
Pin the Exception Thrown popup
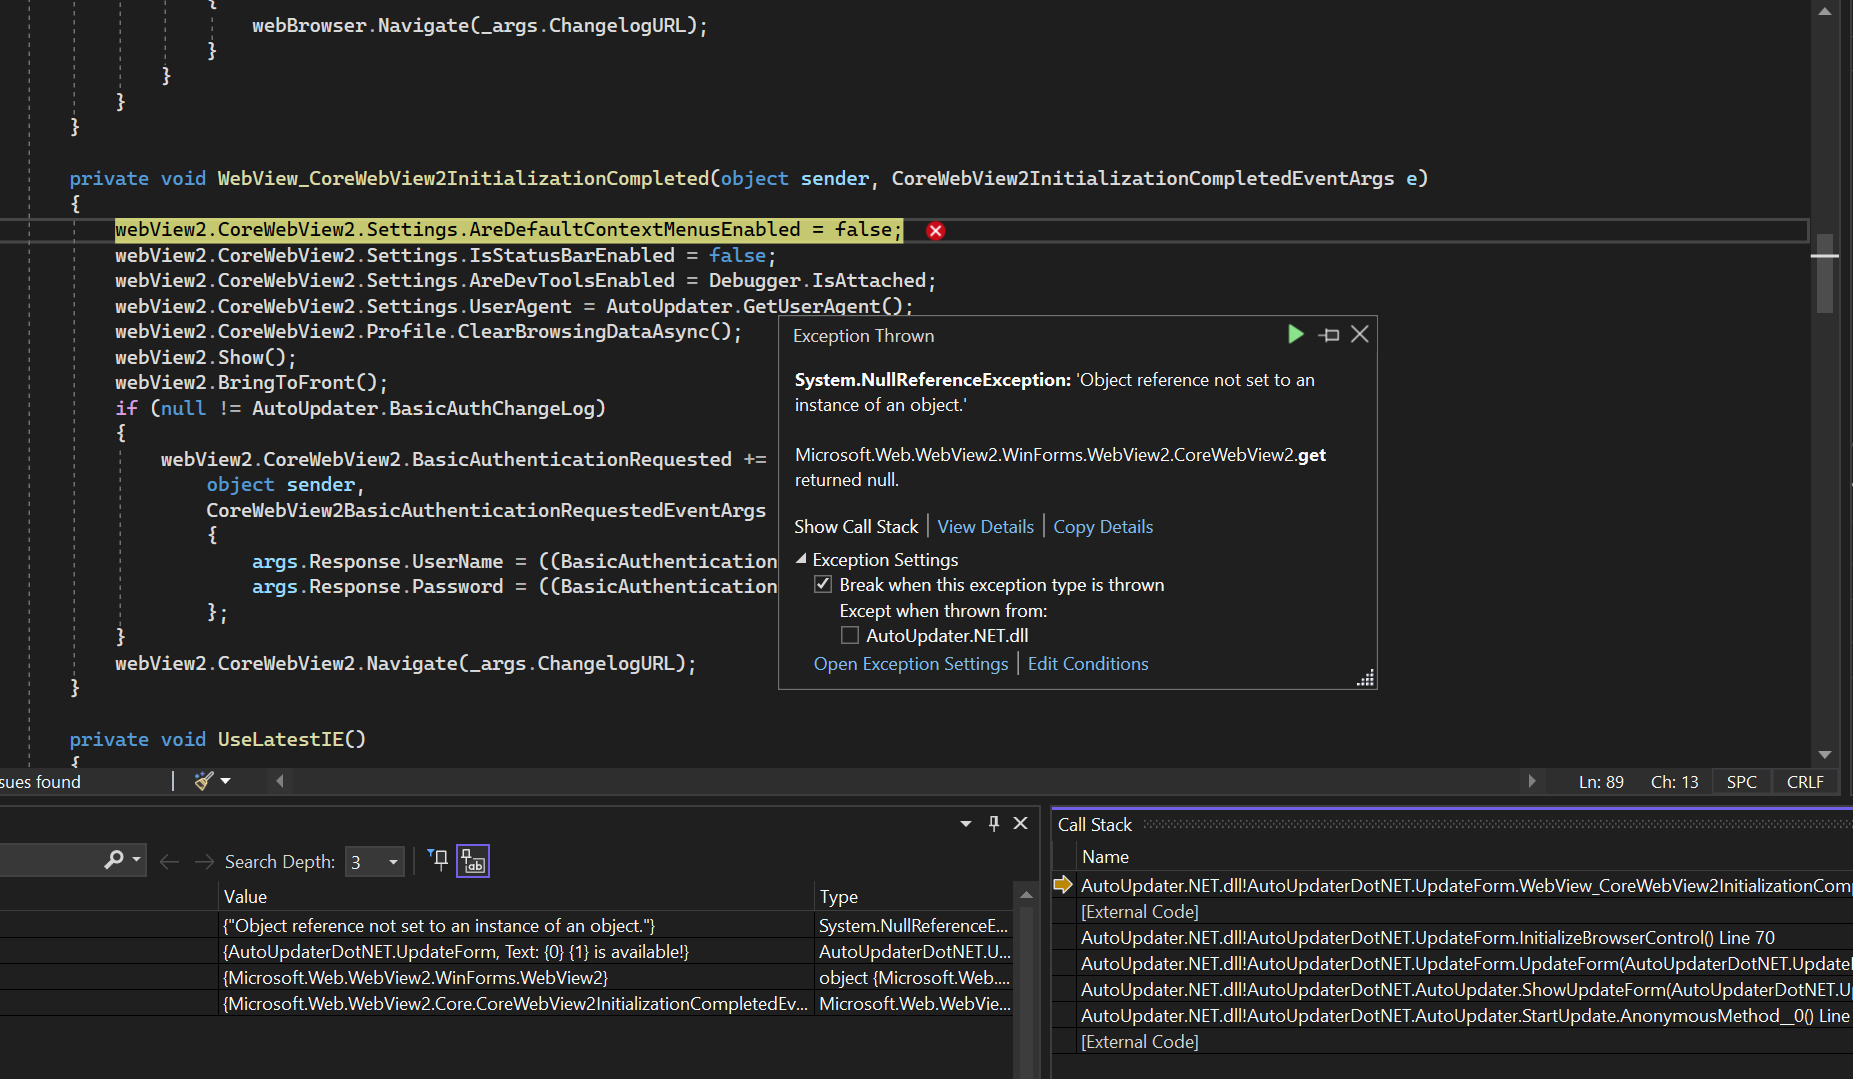(1328, 334)
